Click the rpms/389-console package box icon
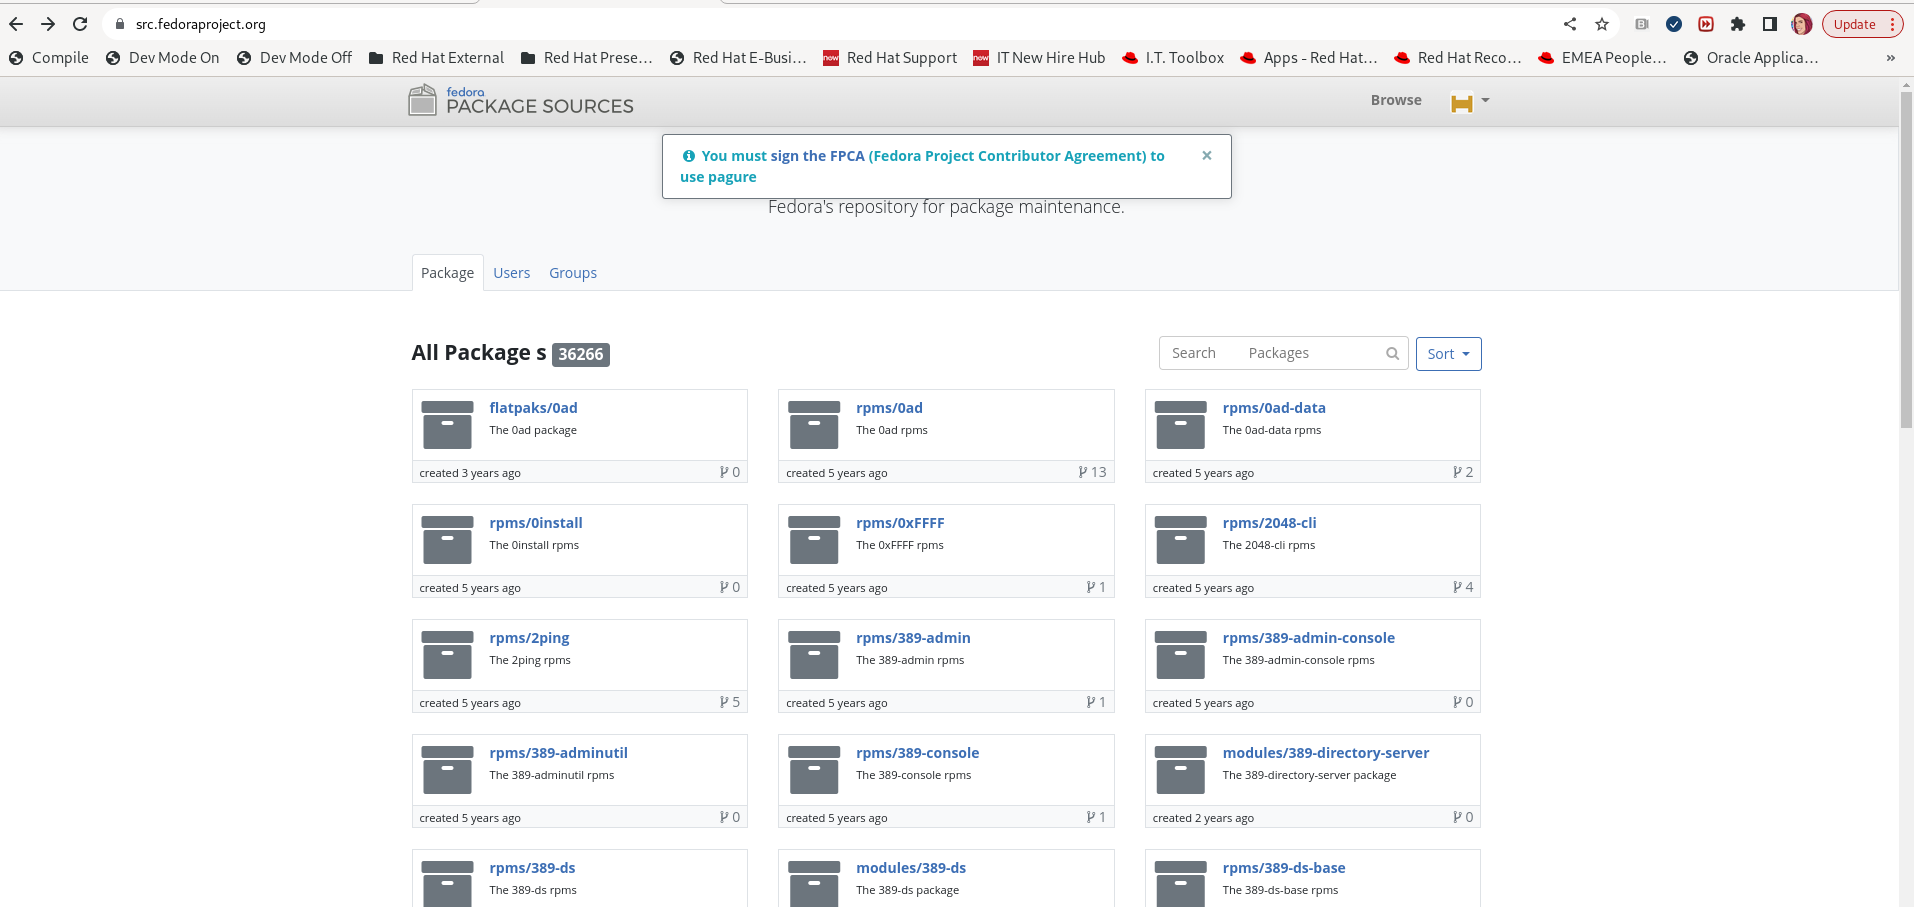The image size is (1914, 907). pyautogui.click(x=814, y=770)
